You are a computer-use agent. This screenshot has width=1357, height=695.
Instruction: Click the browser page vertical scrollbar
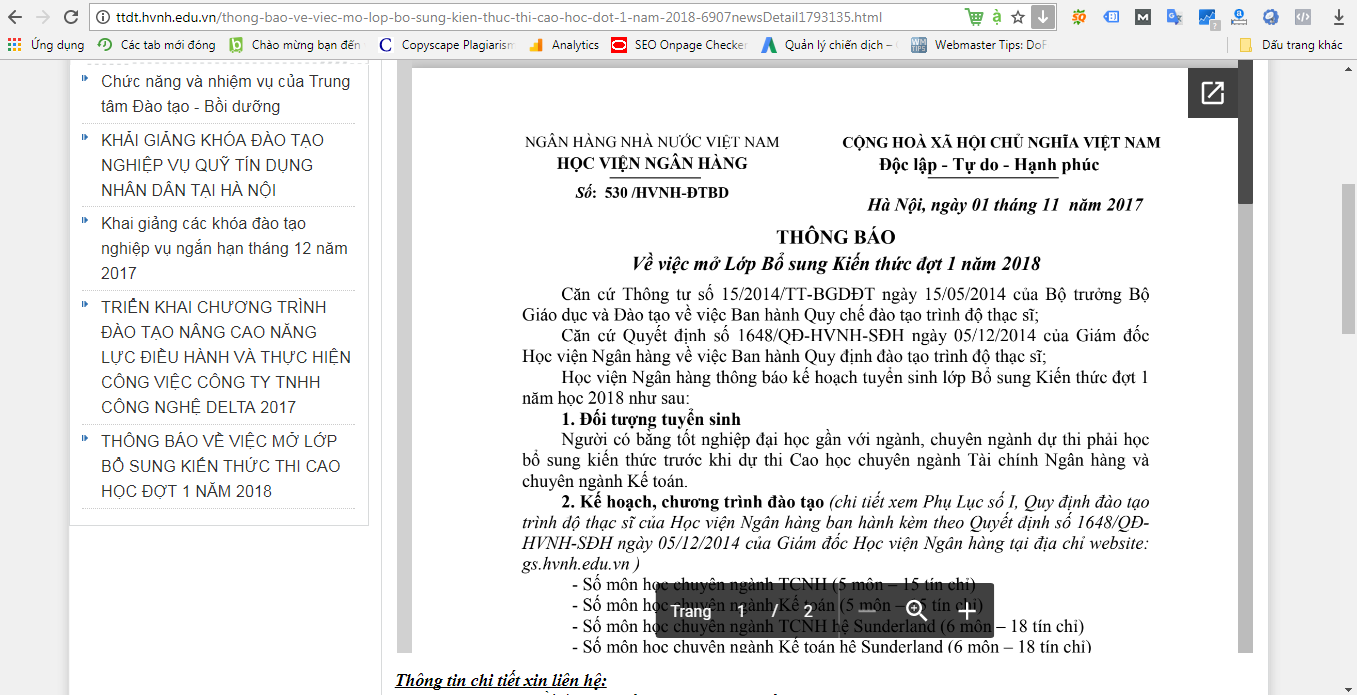1348,260
